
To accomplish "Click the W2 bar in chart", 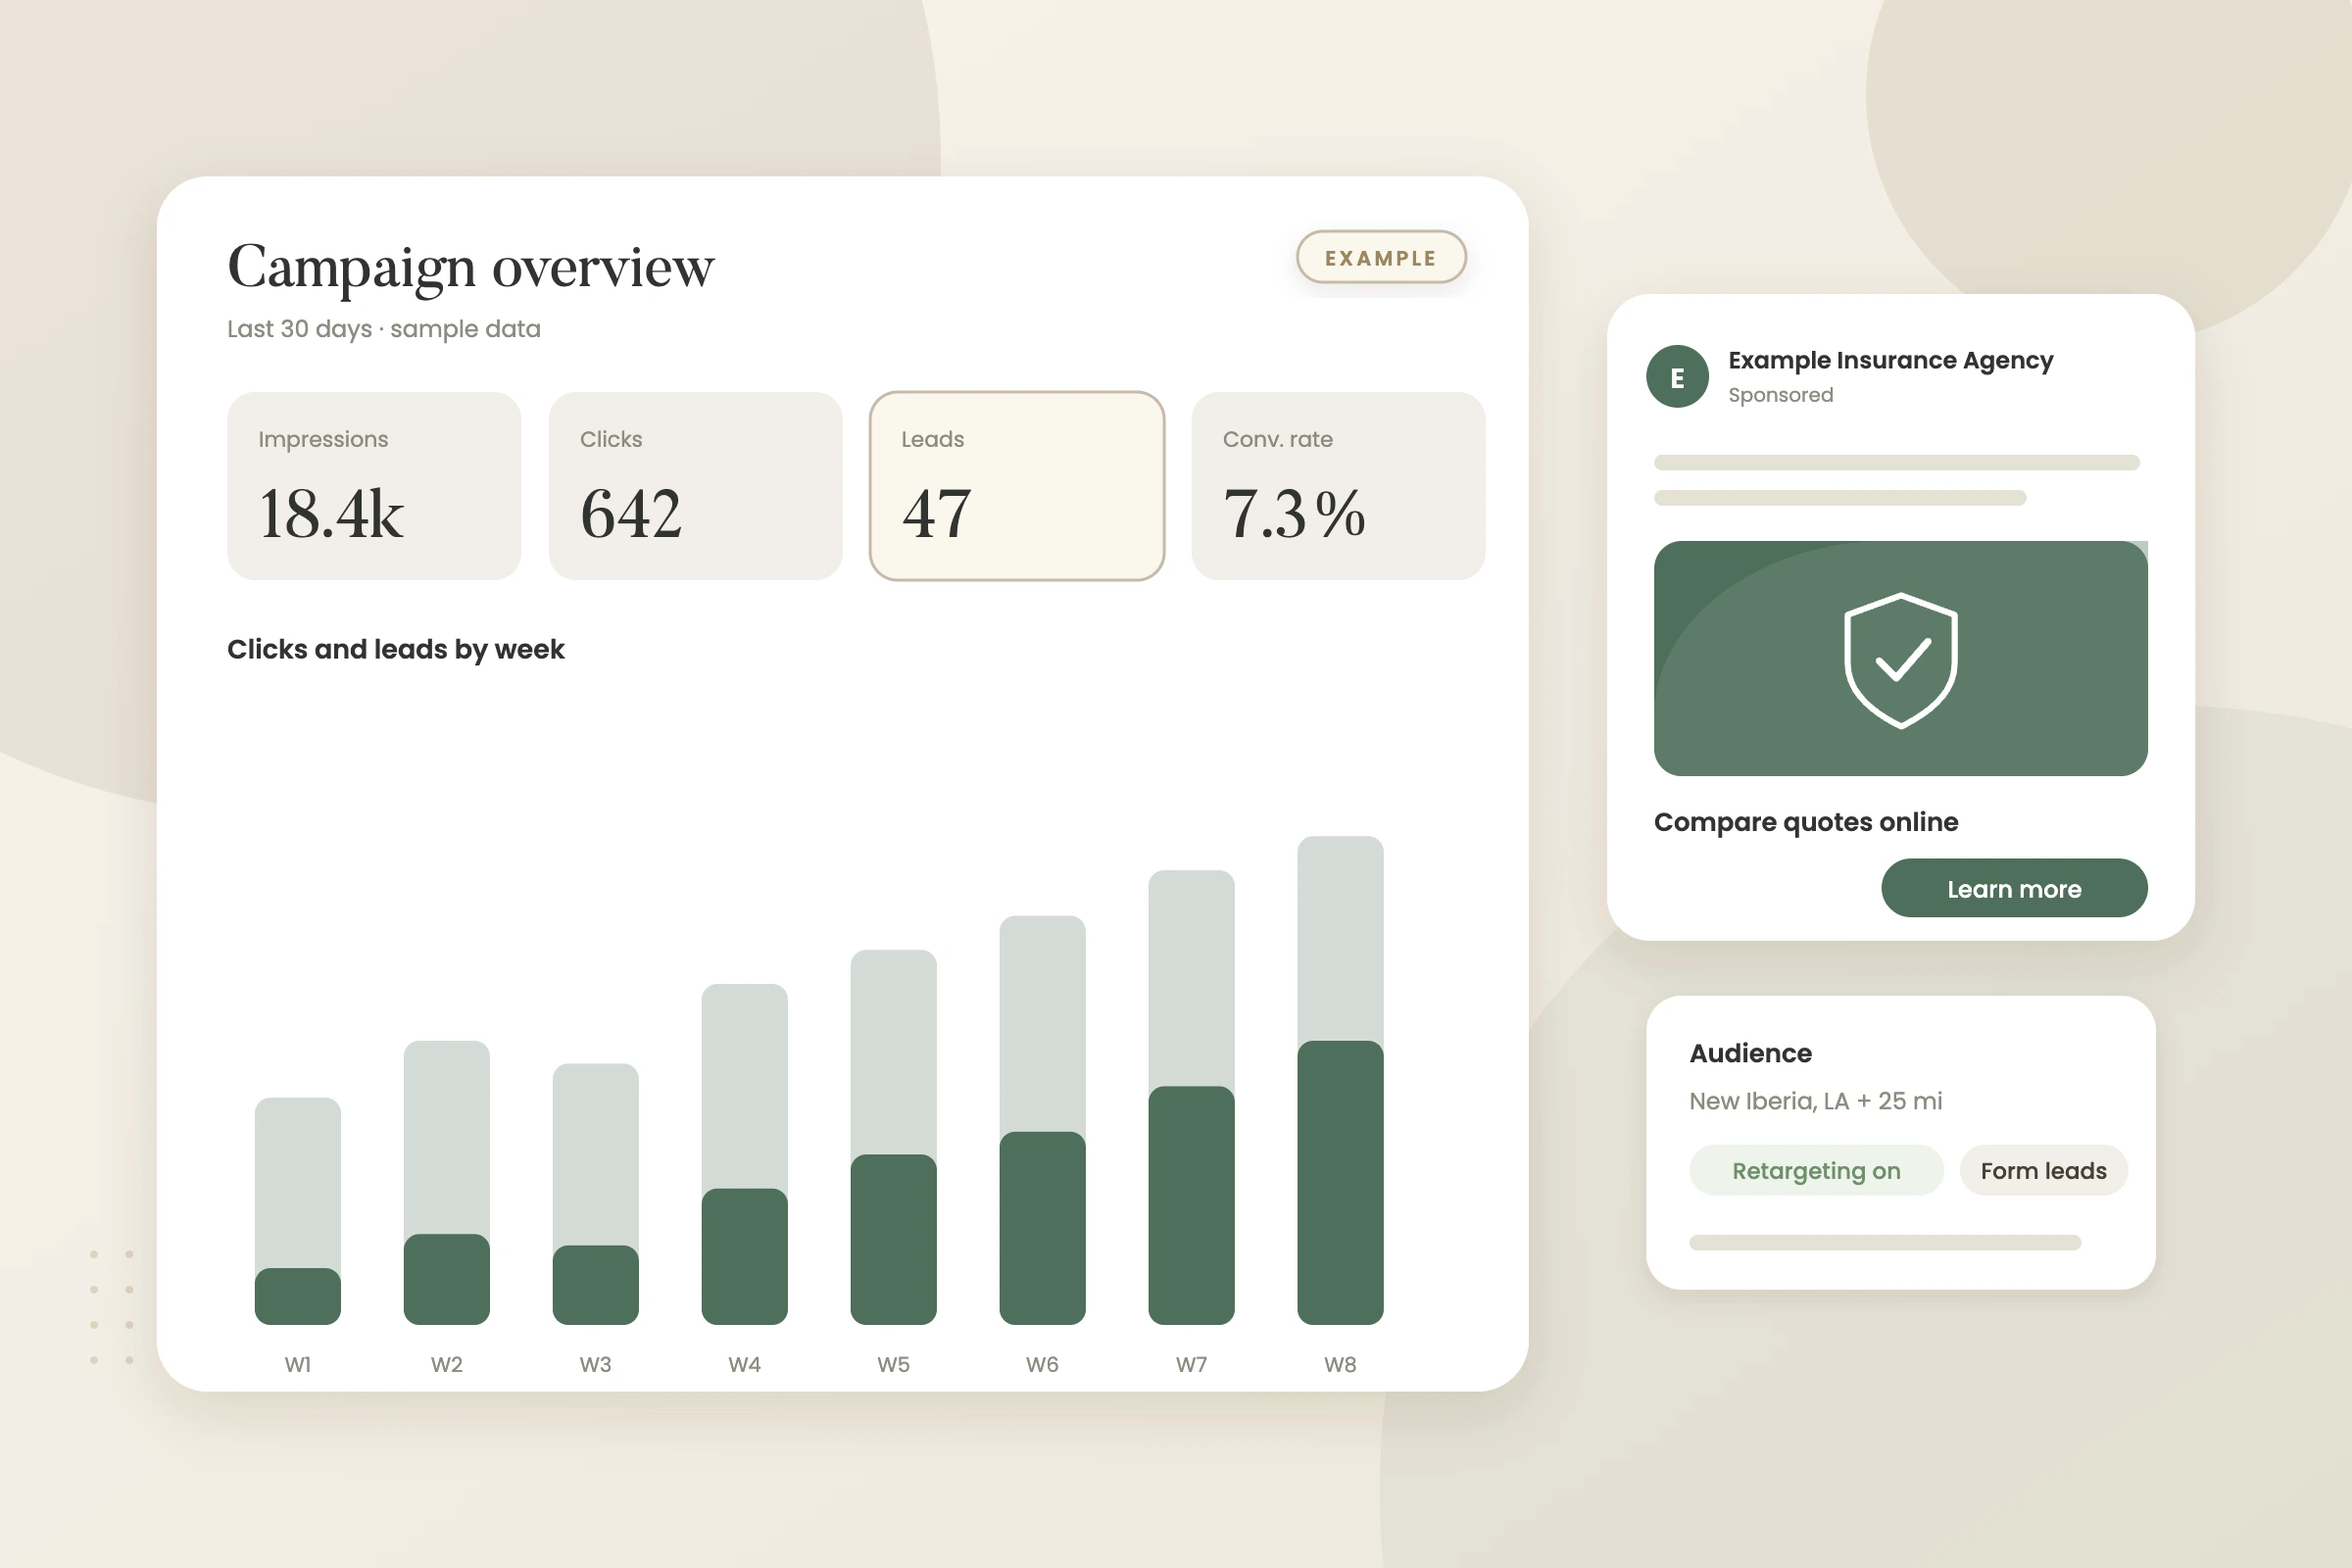I will click(x=447, y=1183).
